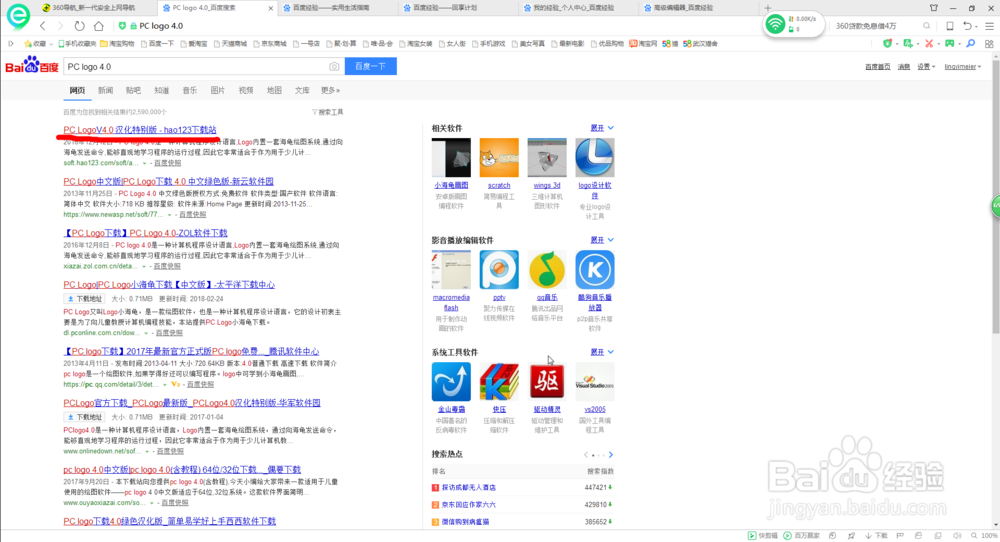The image size is (1000, 542).
Task: Open the ZOL软件下载 PC Logo result
Action: pos(145,233)
